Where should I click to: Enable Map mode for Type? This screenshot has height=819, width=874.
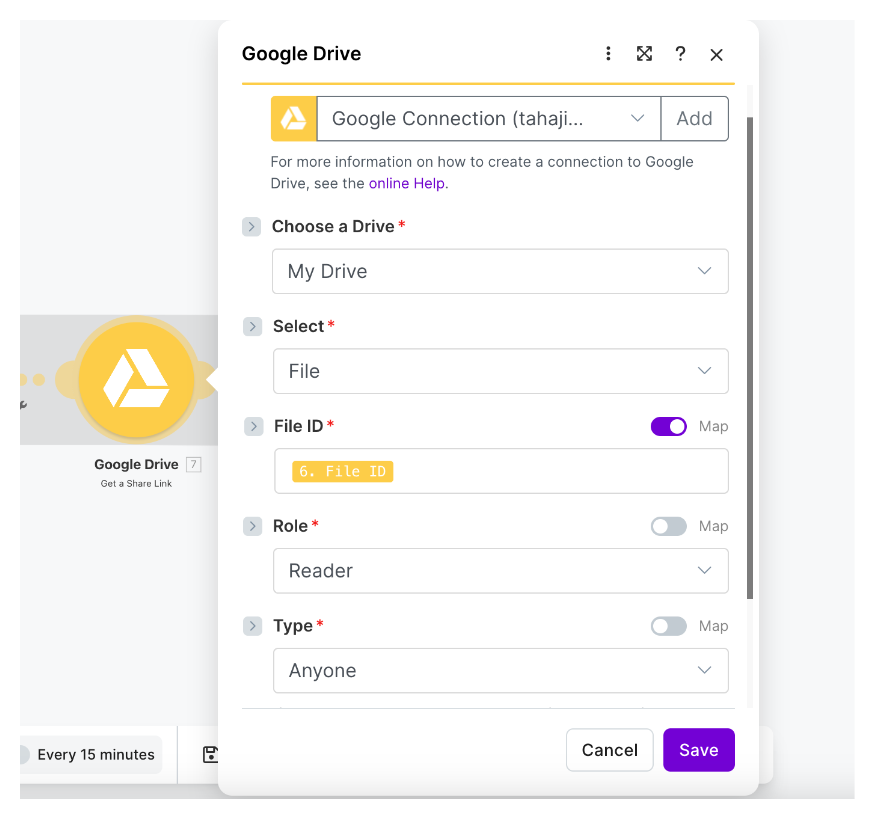(x=668, y=626)
